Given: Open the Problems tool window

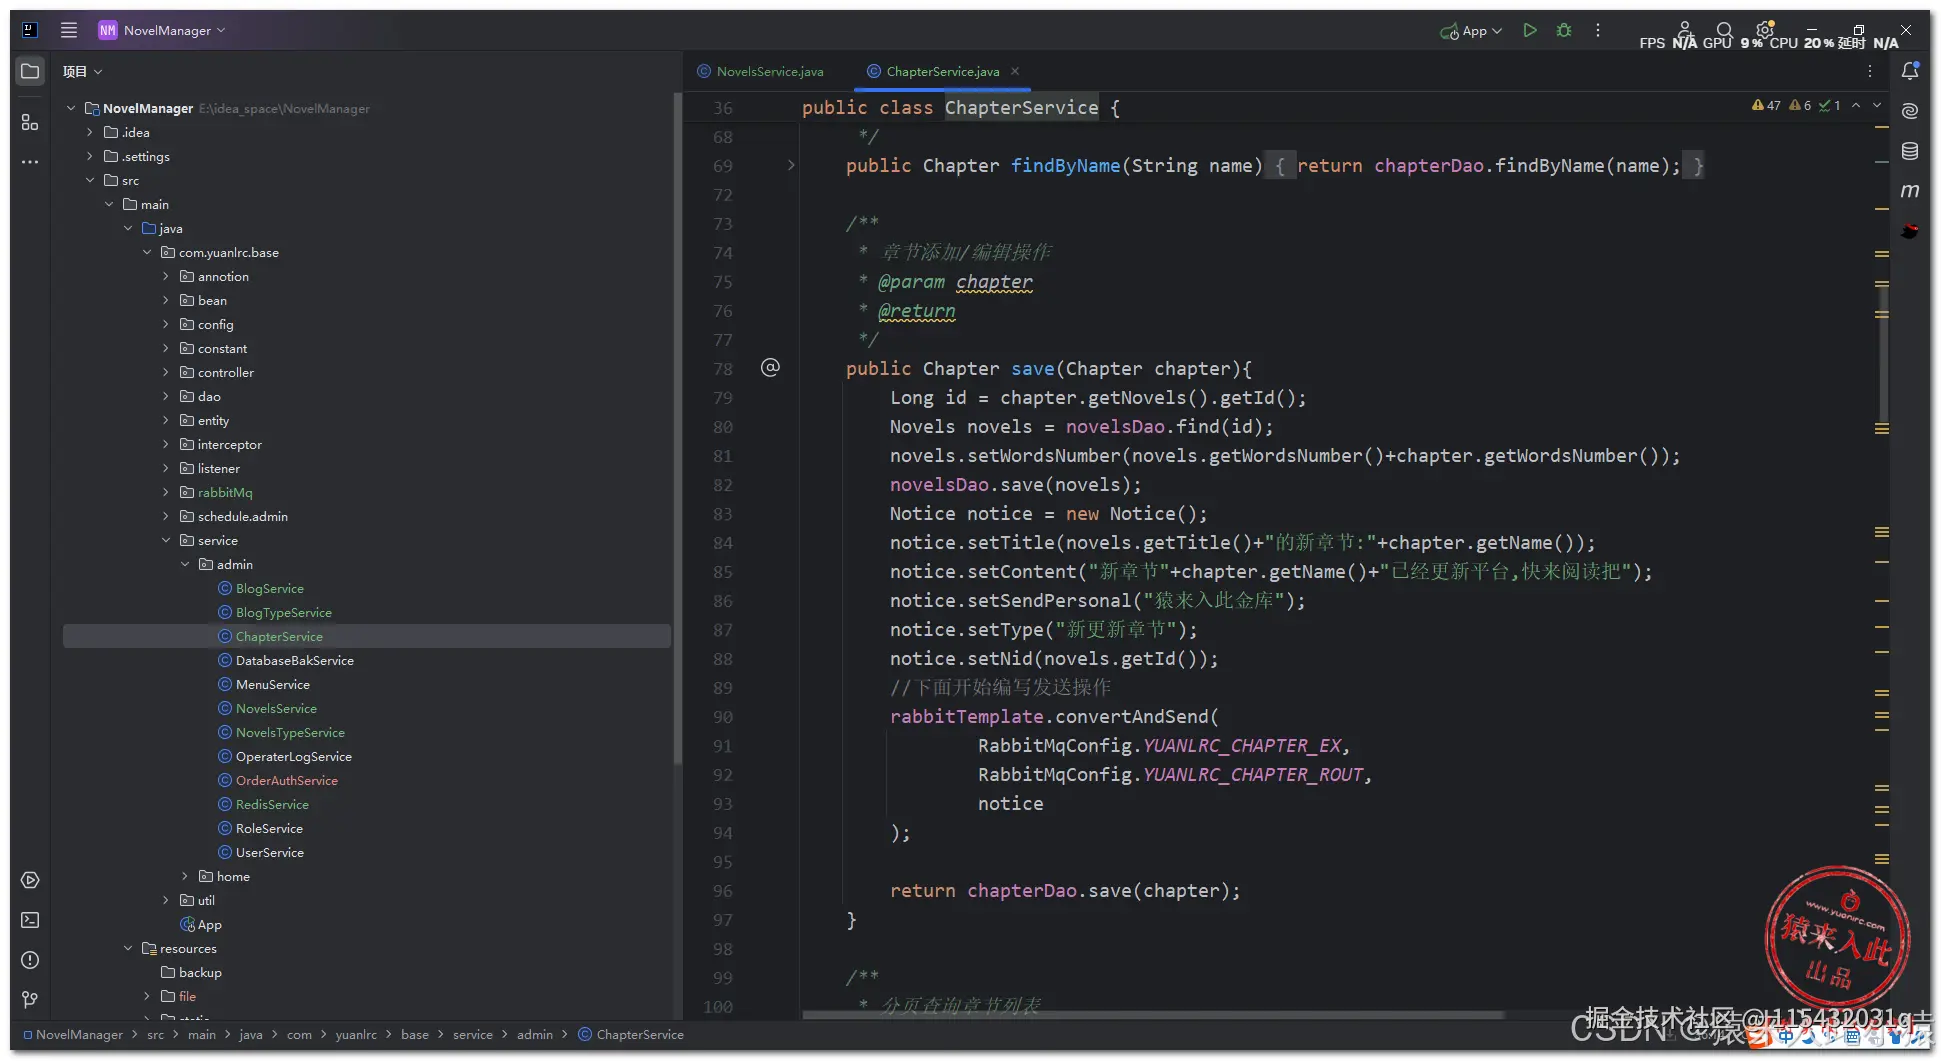Looking at the screenshot, I should point(30,960).
